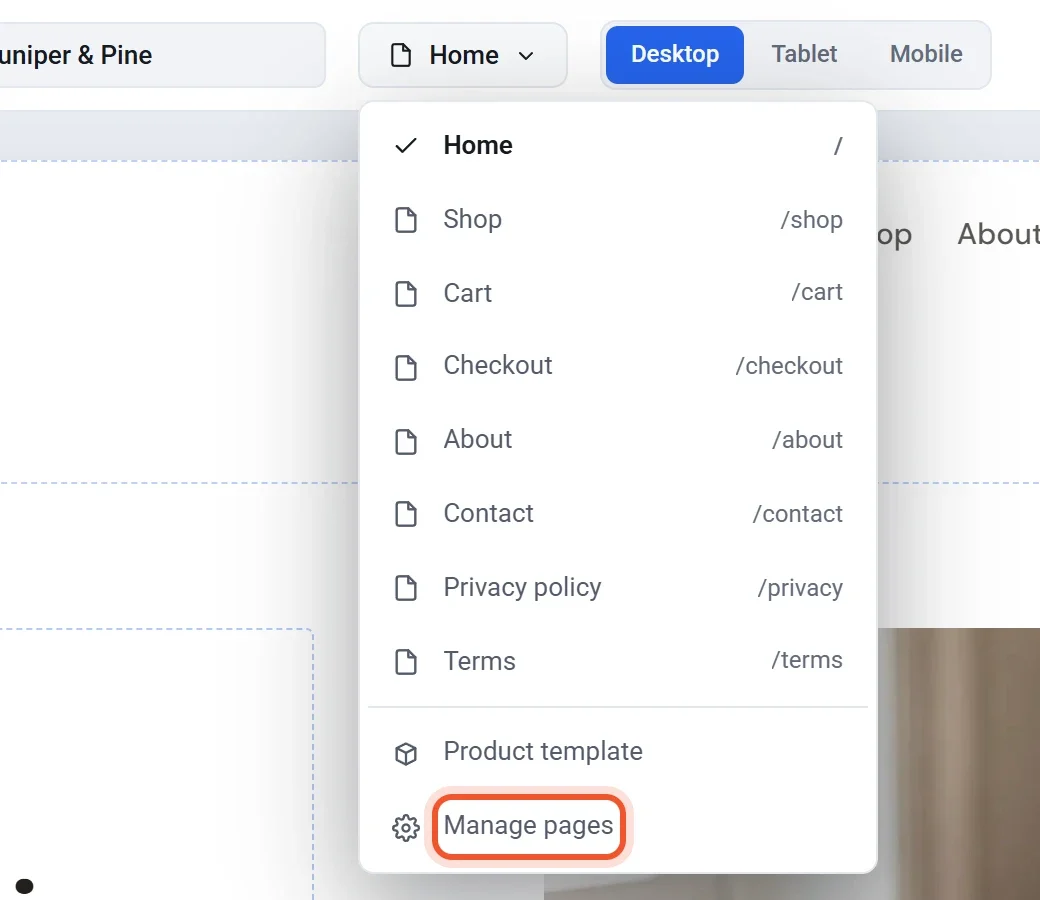
Task: Click the file icon beside Privacy policy
Action: pyautogui.click(x=406, y=588)
